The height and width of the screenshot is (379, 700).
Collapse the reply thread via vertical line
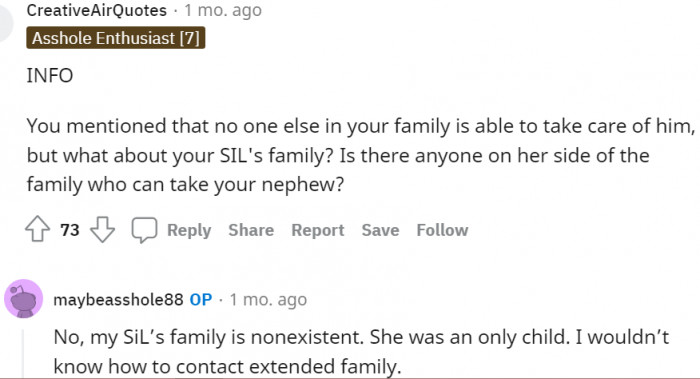(x=23, y=354)
